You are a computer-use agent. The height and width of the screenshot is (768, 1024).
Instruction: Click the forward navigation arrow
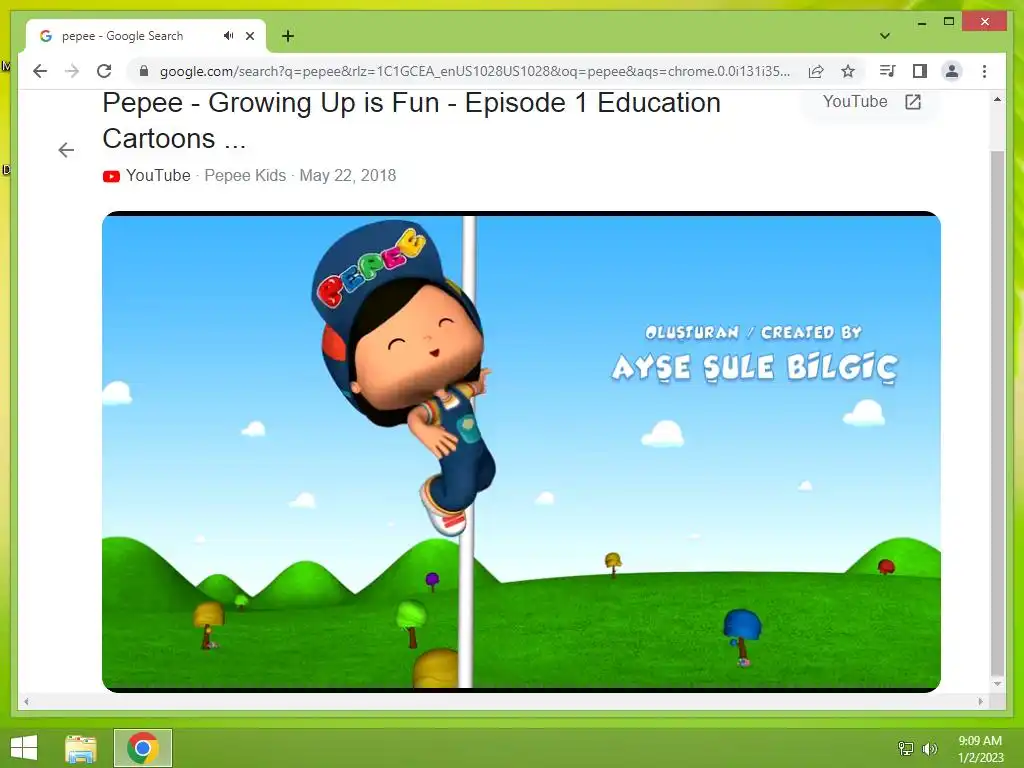[x=72, y=71]
